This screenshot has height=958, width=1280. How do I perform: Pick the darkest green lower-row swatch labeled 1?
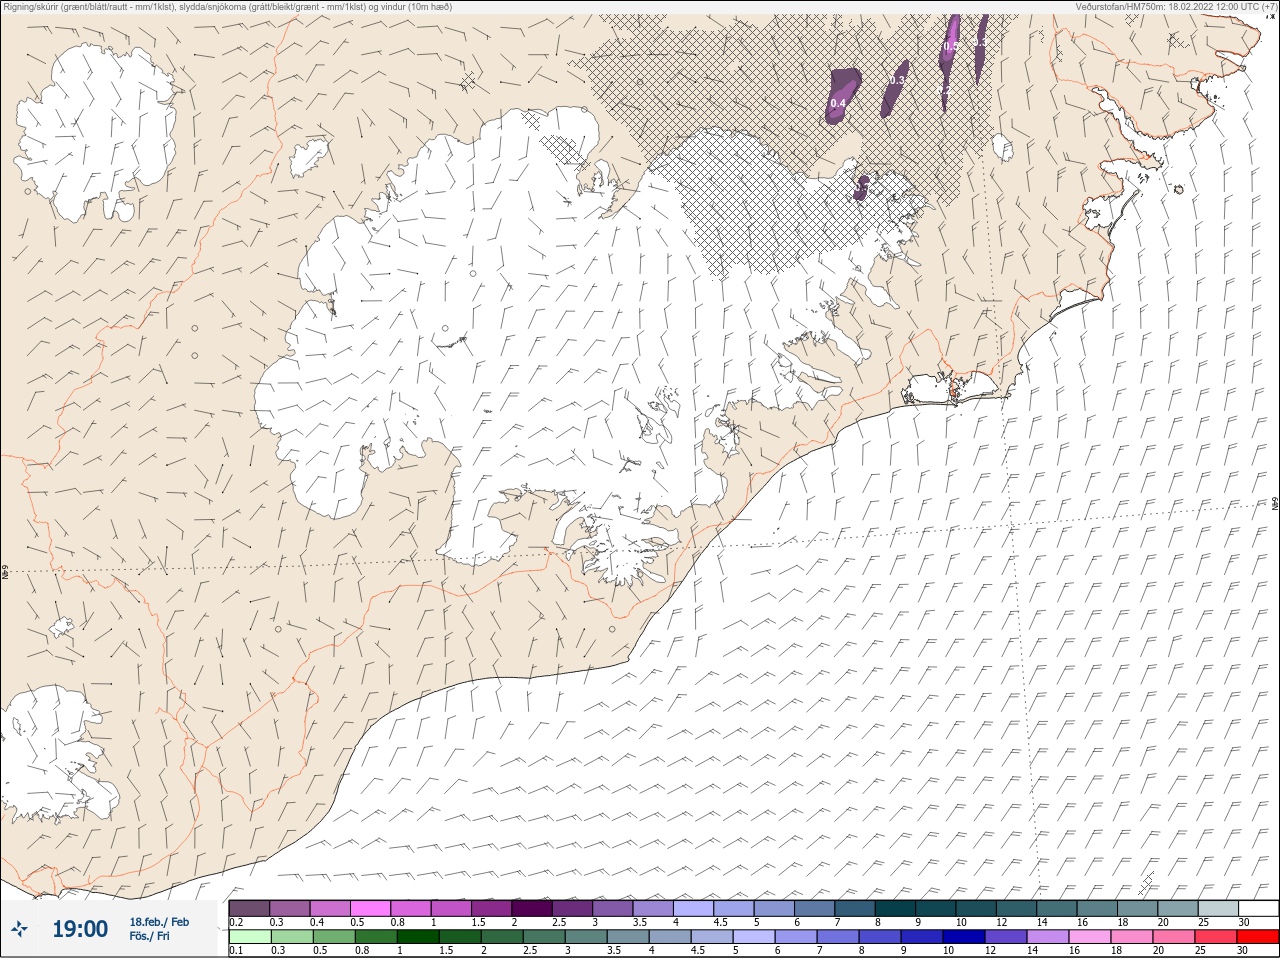pyautogui.click(x=418, y=938)
